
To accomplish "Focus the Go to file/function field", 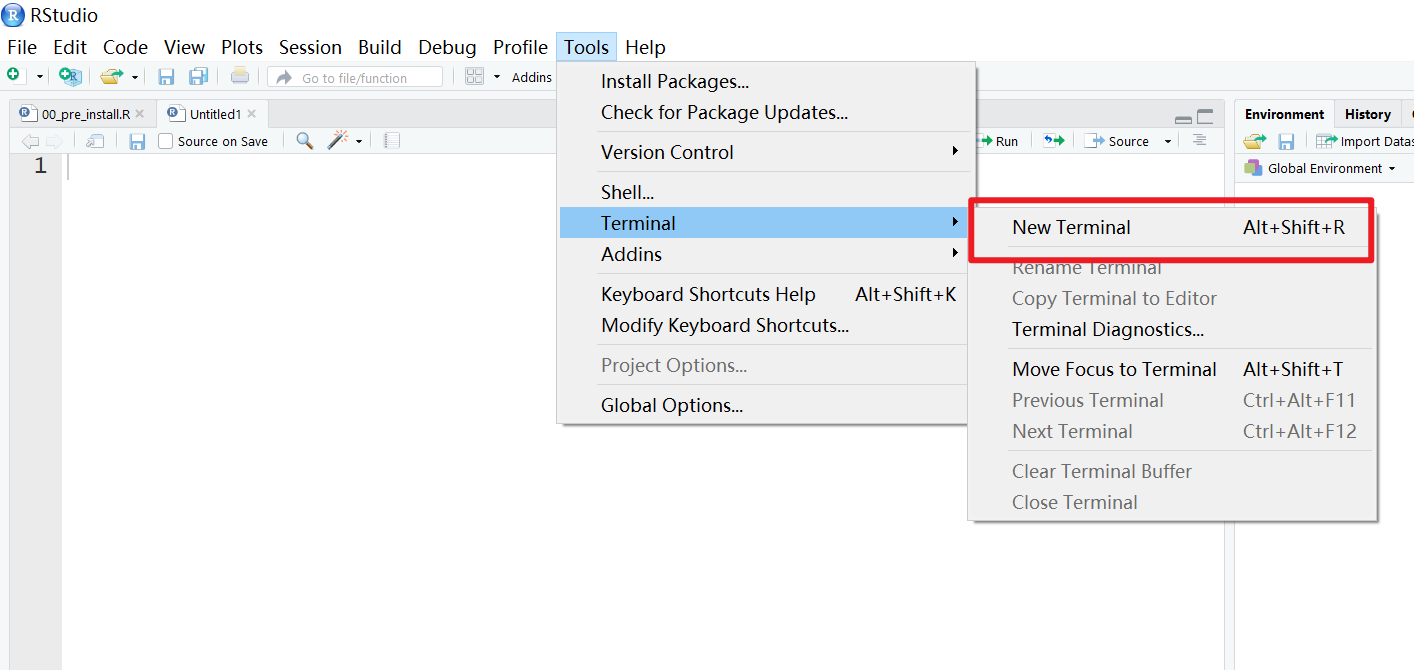I will click(x=355, y=77).
